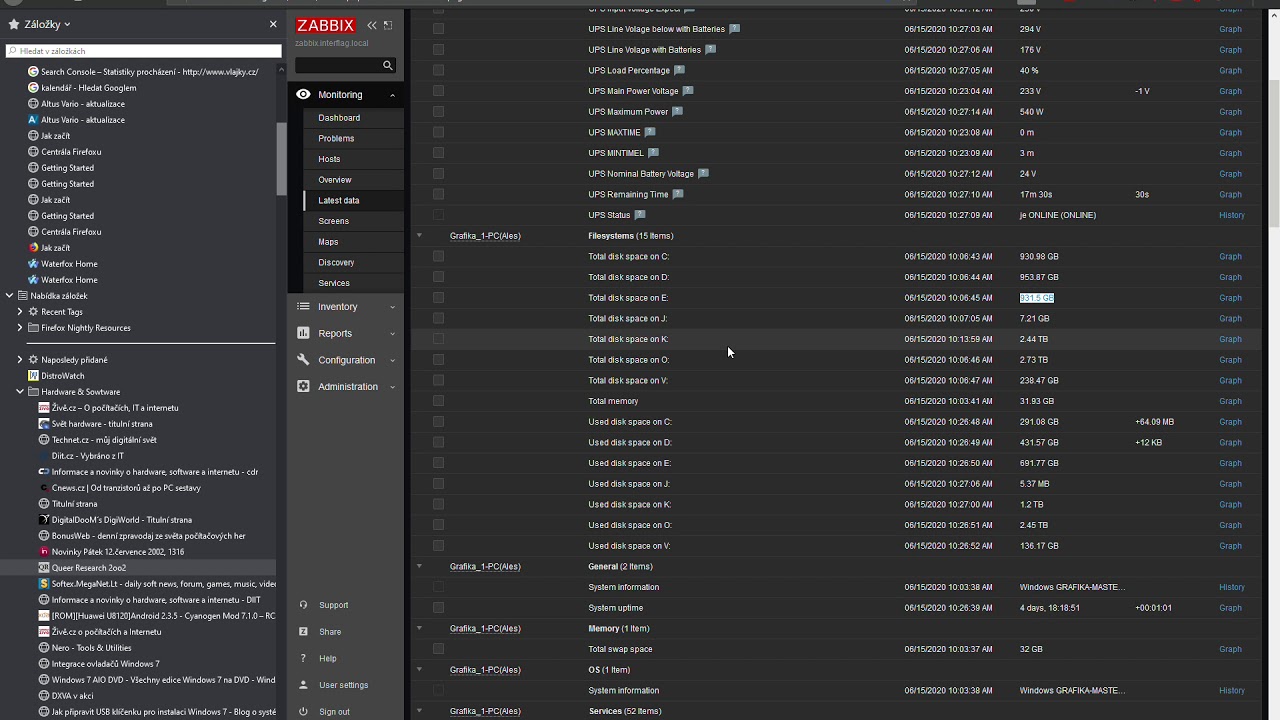
Task: Tick checkbox for Used disk space on C:
Action: [x=438, y=422]
